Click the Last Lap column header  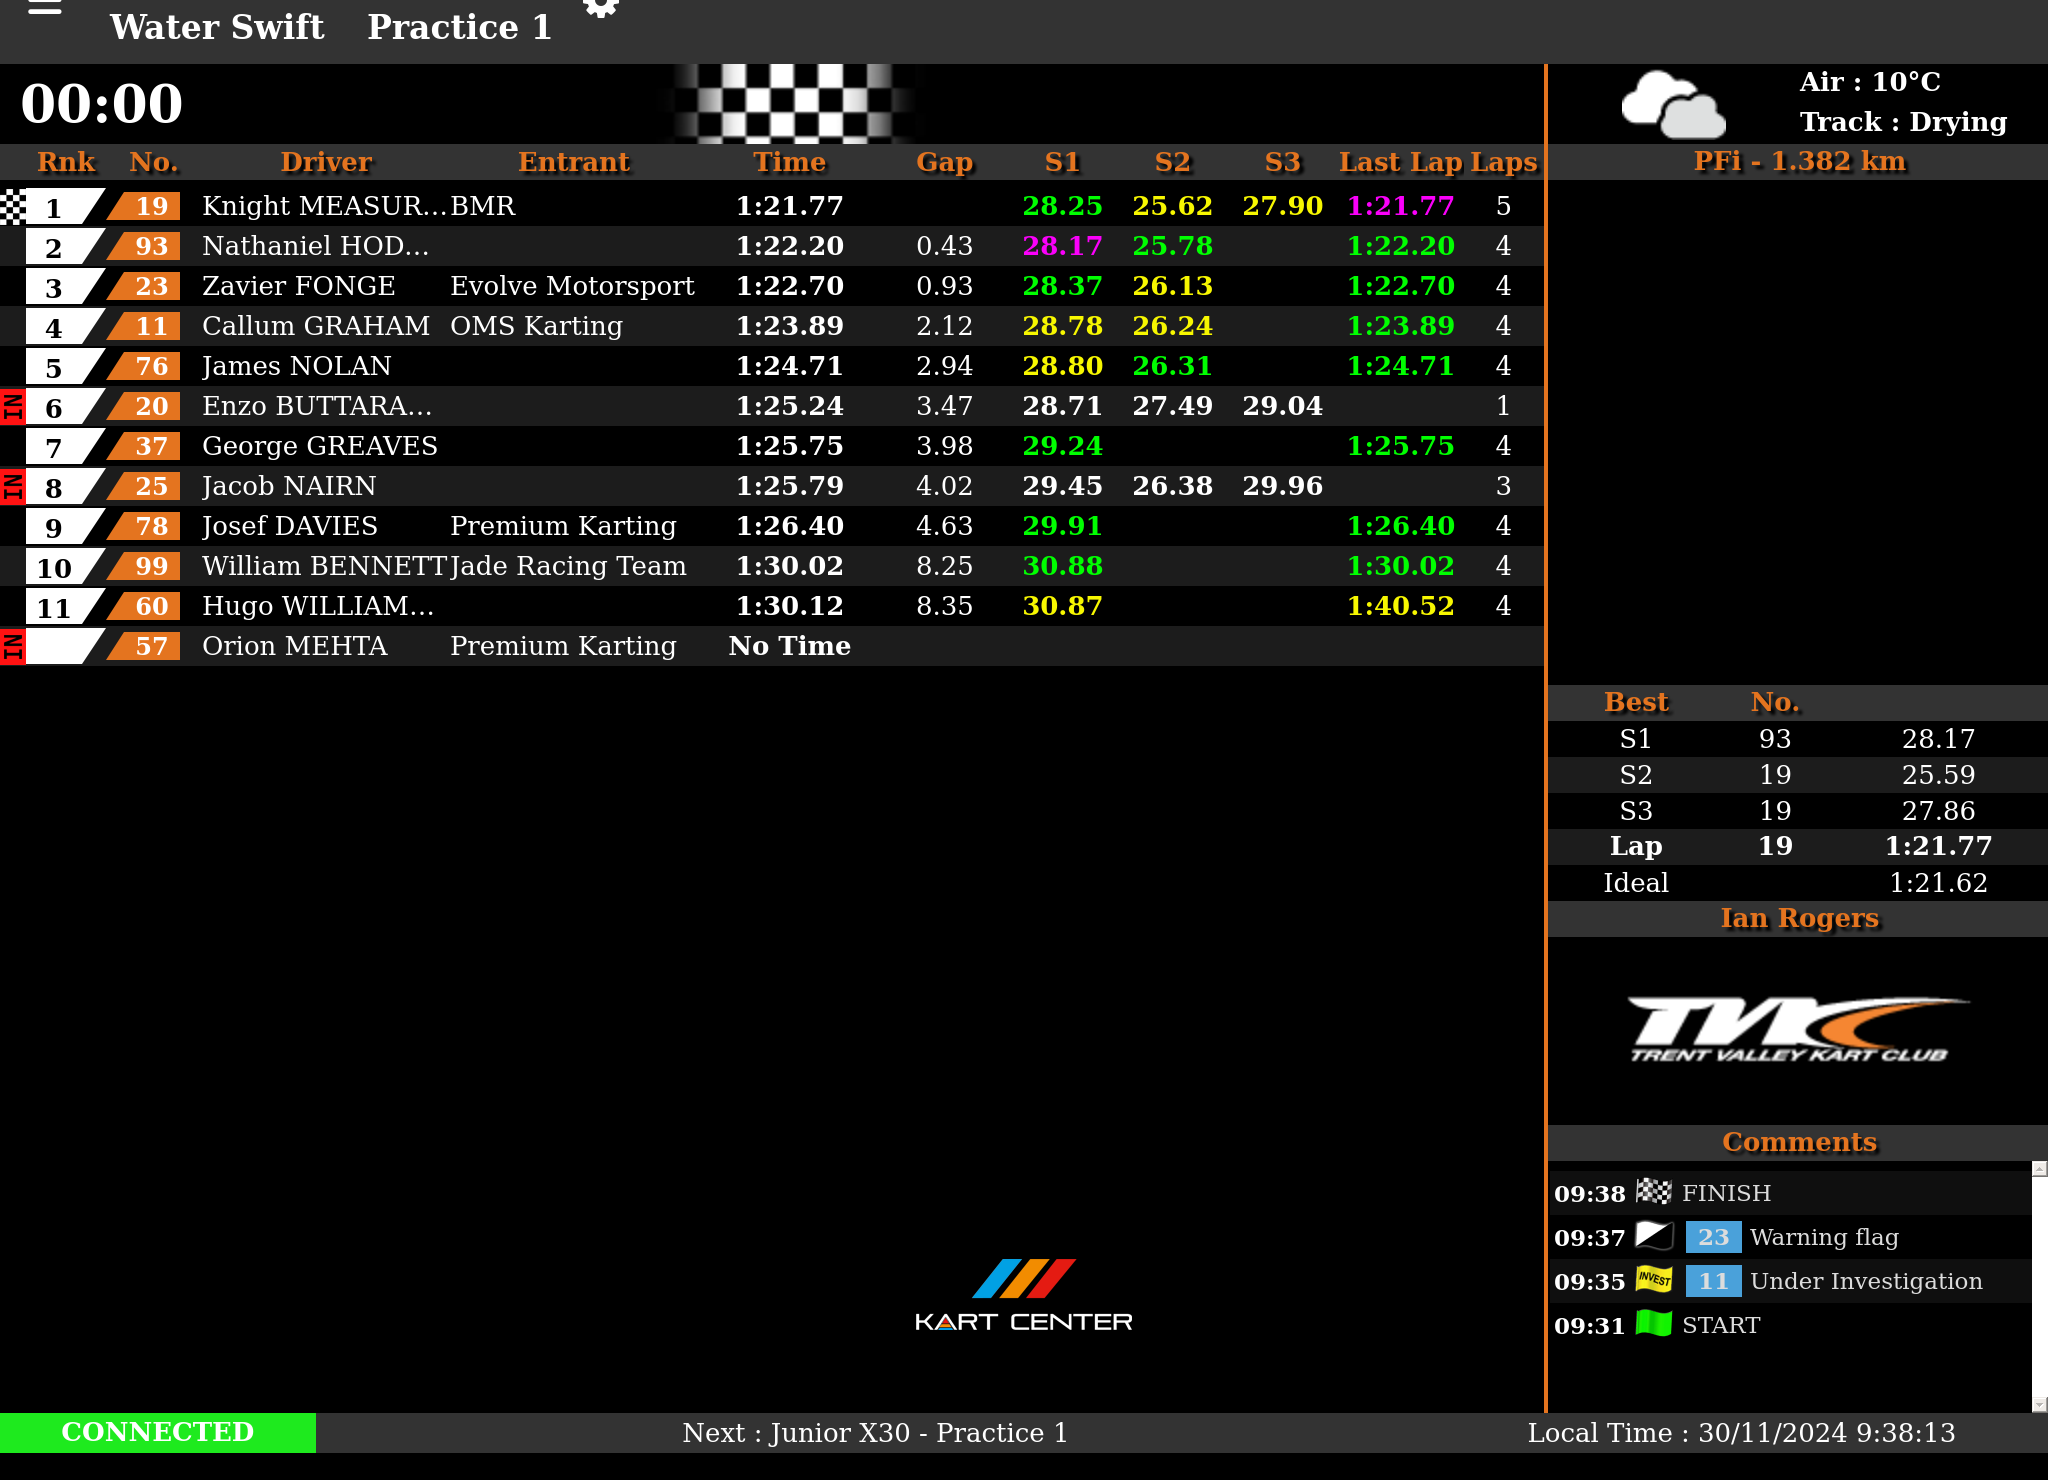coord(1400,162)
